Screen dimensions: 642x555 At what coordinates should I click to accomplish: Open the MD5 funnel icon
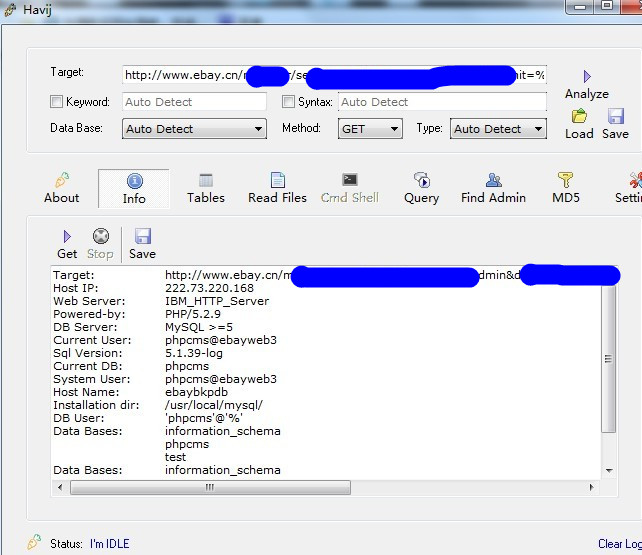(565, 180)
